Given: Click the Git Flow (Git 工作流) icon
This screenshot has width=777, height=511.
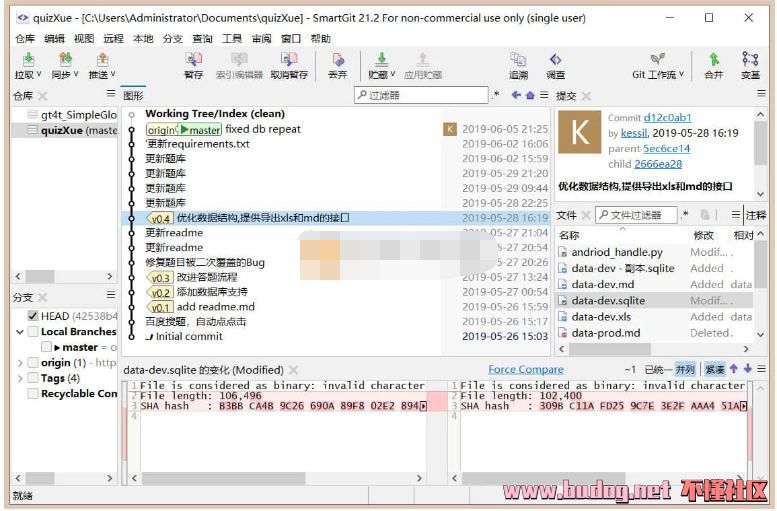Looking at the screenshot, I should 658,59.
